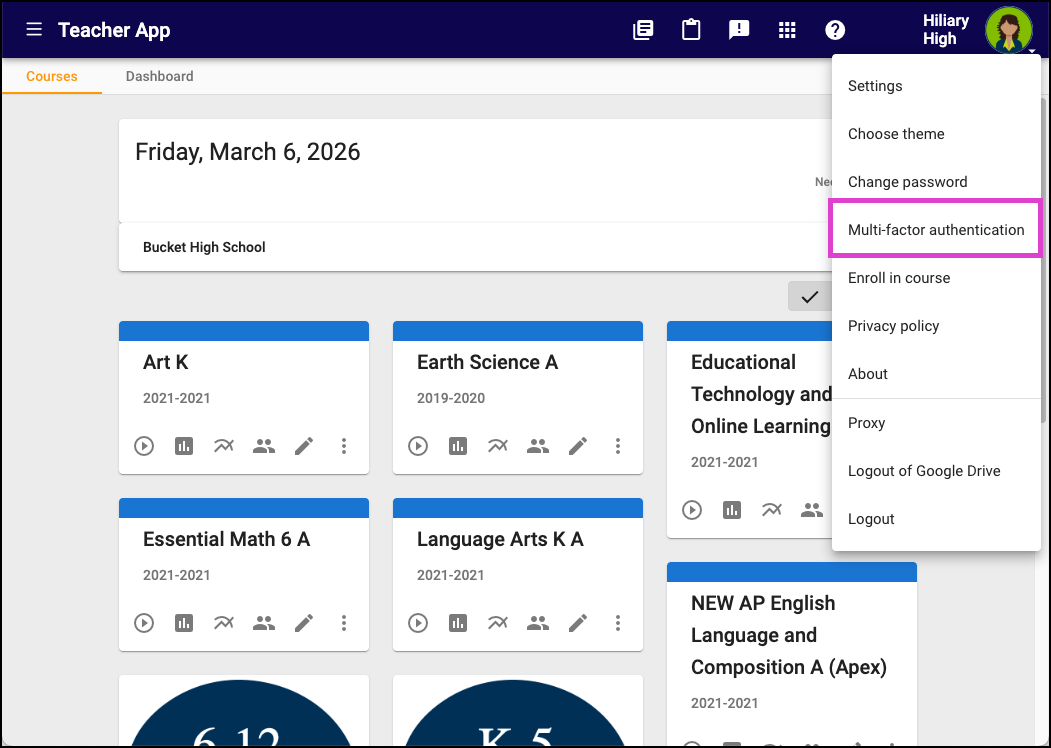This screenshot has height=748, width=1051.
Task: Open the Art K students people icon
Action: tap(264, 446)
